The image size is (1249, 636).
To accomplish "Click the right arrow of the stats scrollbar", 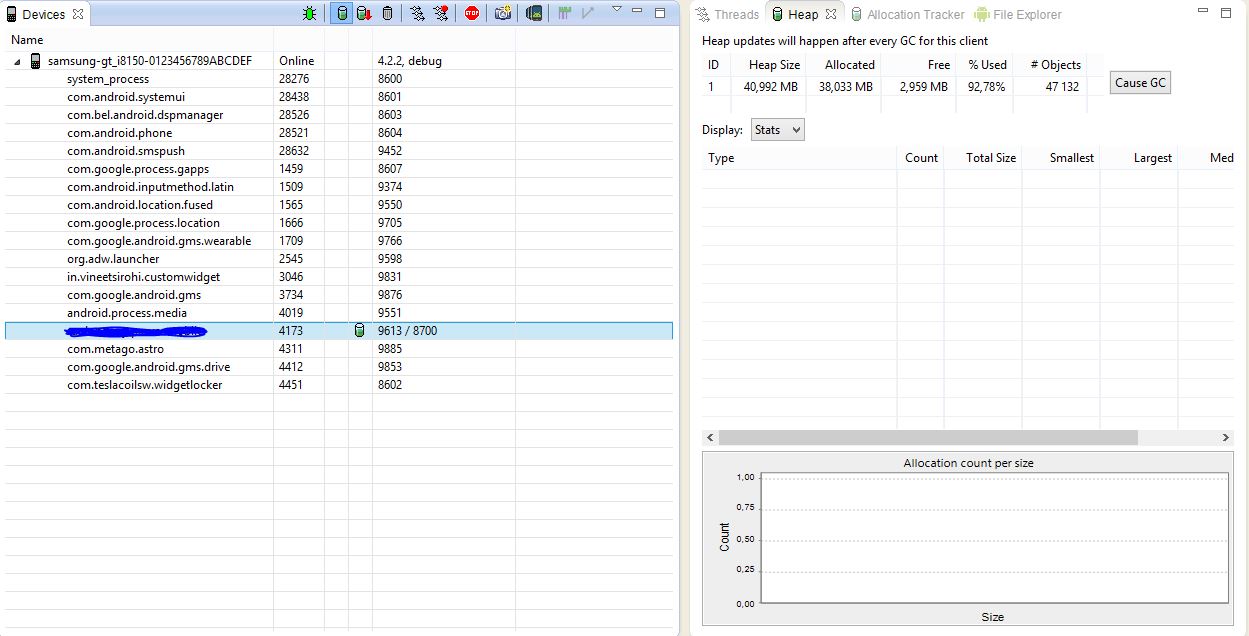I will [x=1226, y=437].
